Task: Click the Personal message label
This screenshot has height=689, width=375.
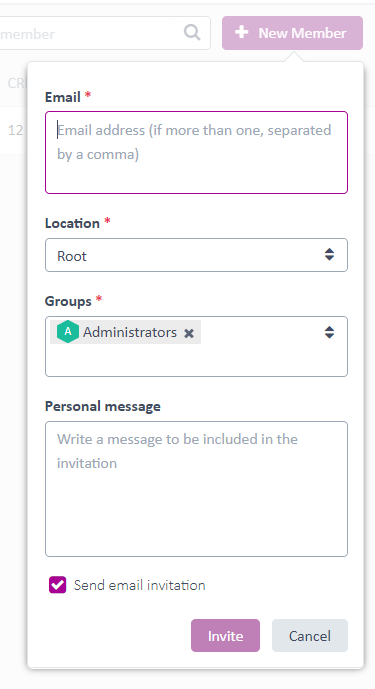Action: 102,406
